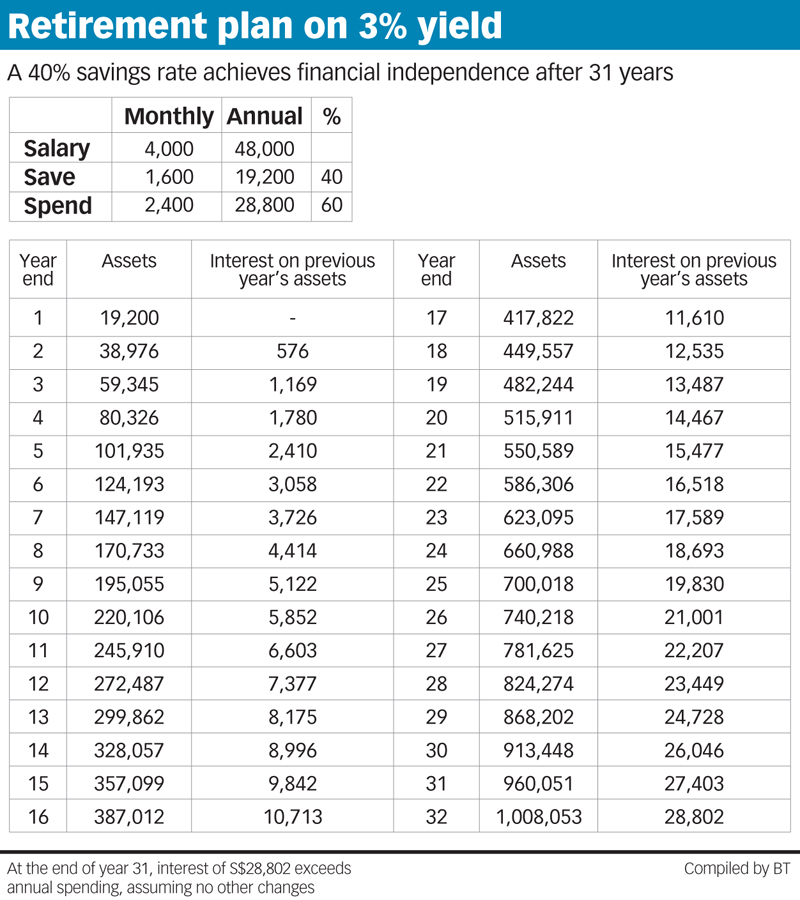Select the Save row label

tap(49, 177)
